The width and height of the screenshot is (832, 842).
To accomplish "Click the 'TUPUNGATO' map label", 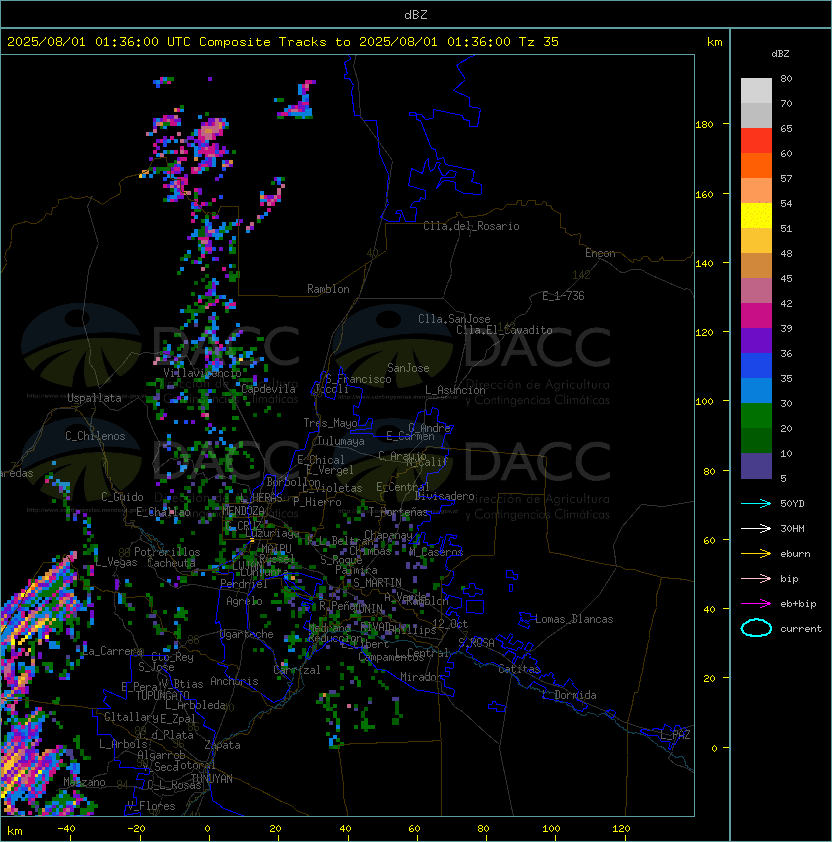I will [x=162, y=695].
